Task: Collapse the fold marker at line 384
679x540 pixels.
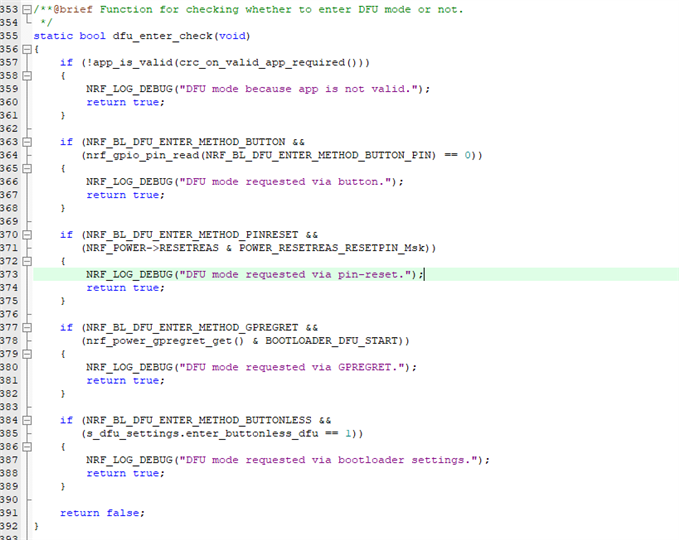Action: 27,420
